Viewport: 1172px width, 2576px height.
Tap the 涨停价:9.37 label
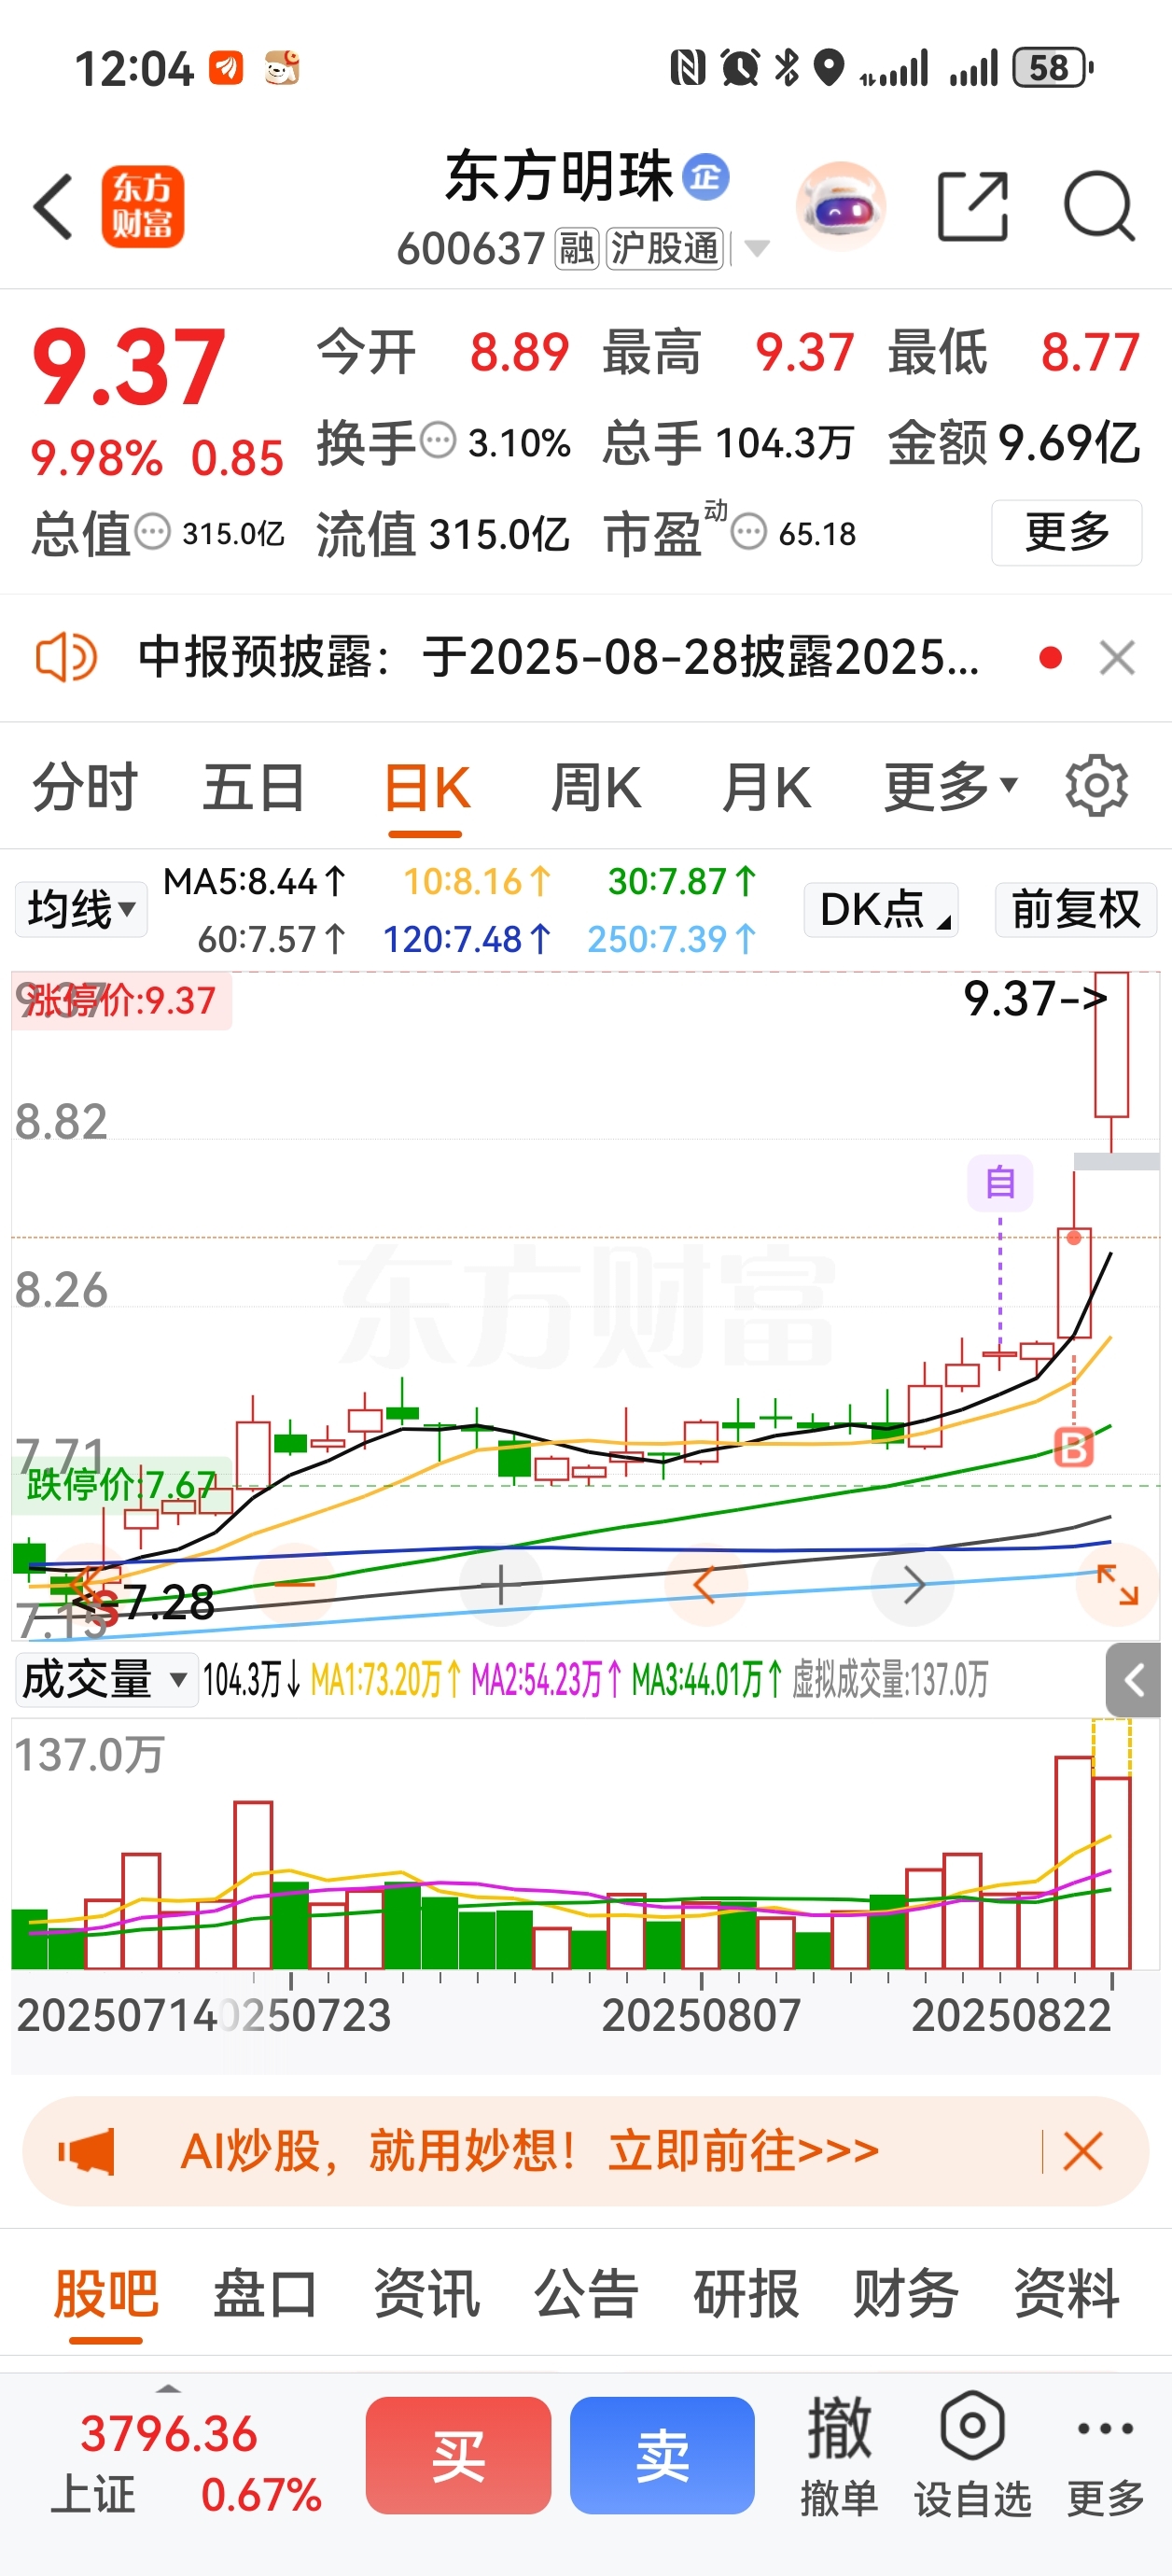[x=121, y=1000]
